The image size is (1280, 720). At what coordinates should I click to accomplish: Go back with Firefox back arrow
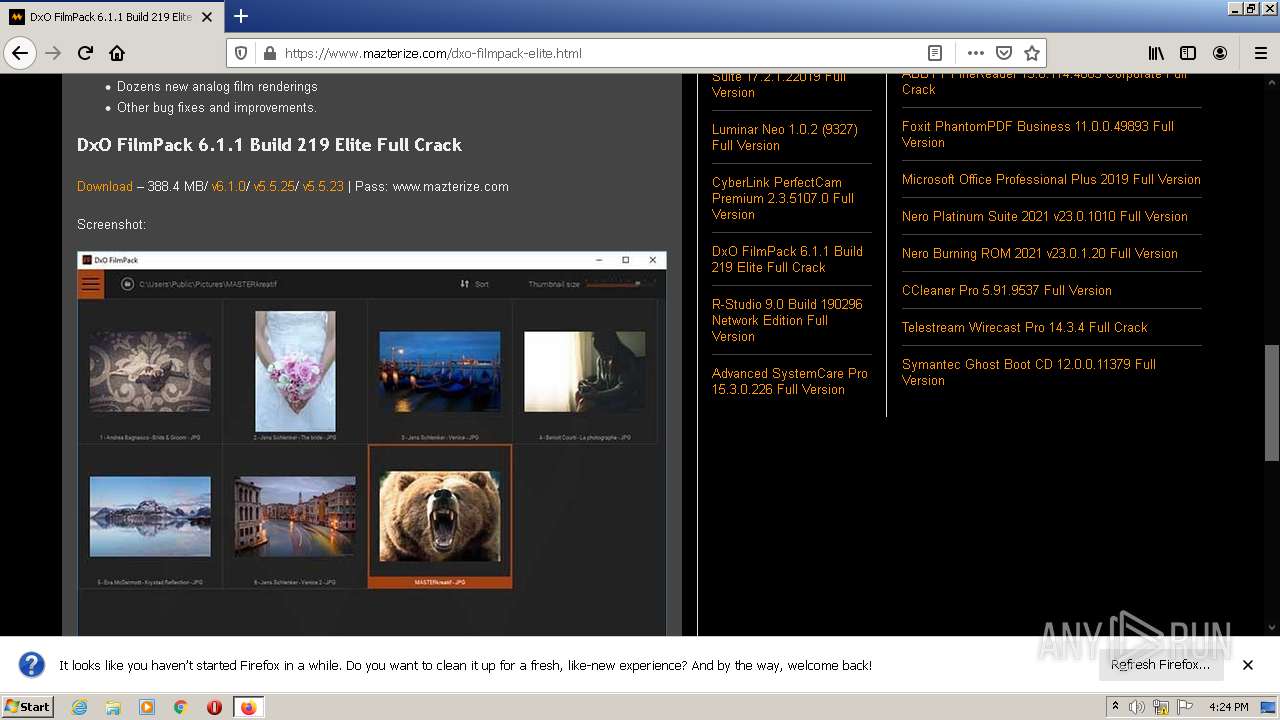point(20,53)
